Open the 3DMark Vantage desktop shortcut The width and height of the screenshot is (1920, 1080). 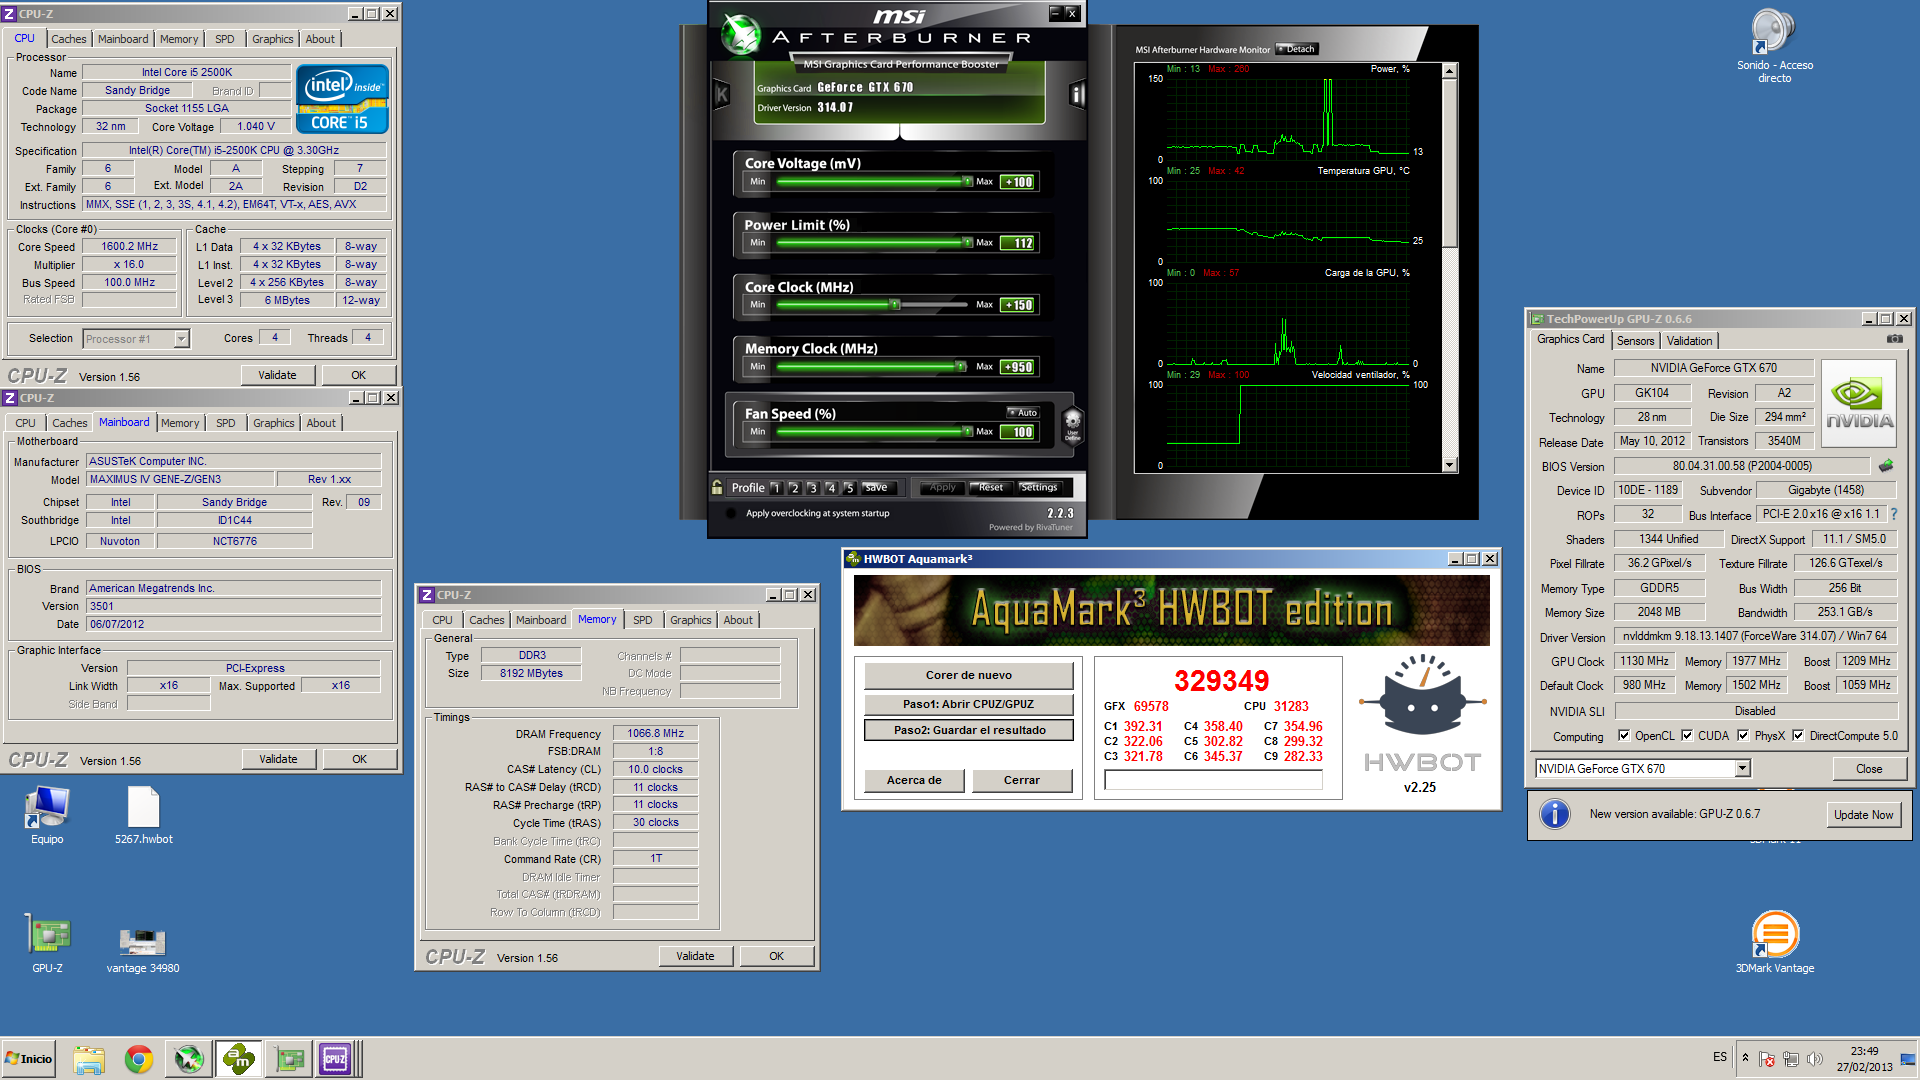pyautogui.click(x=1774, y=942)
